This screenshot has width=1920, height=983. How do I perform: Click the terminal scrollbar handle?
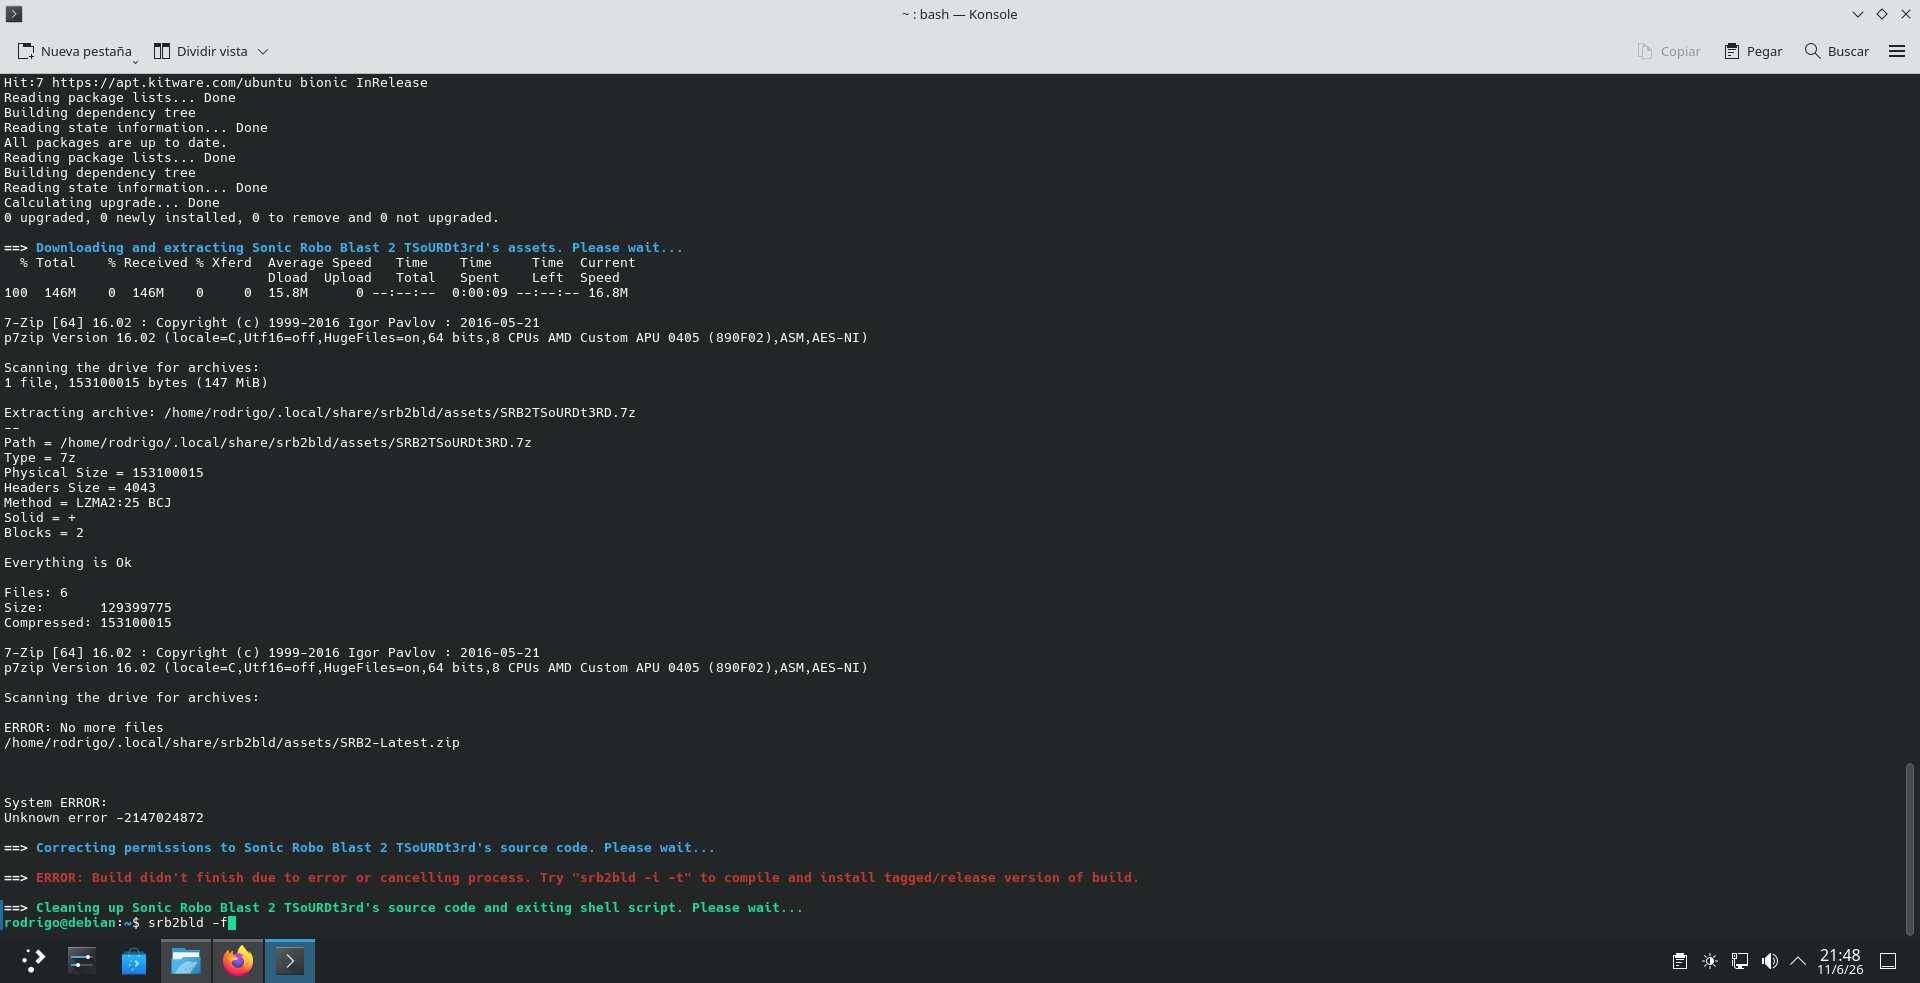tap(1909, 849)
